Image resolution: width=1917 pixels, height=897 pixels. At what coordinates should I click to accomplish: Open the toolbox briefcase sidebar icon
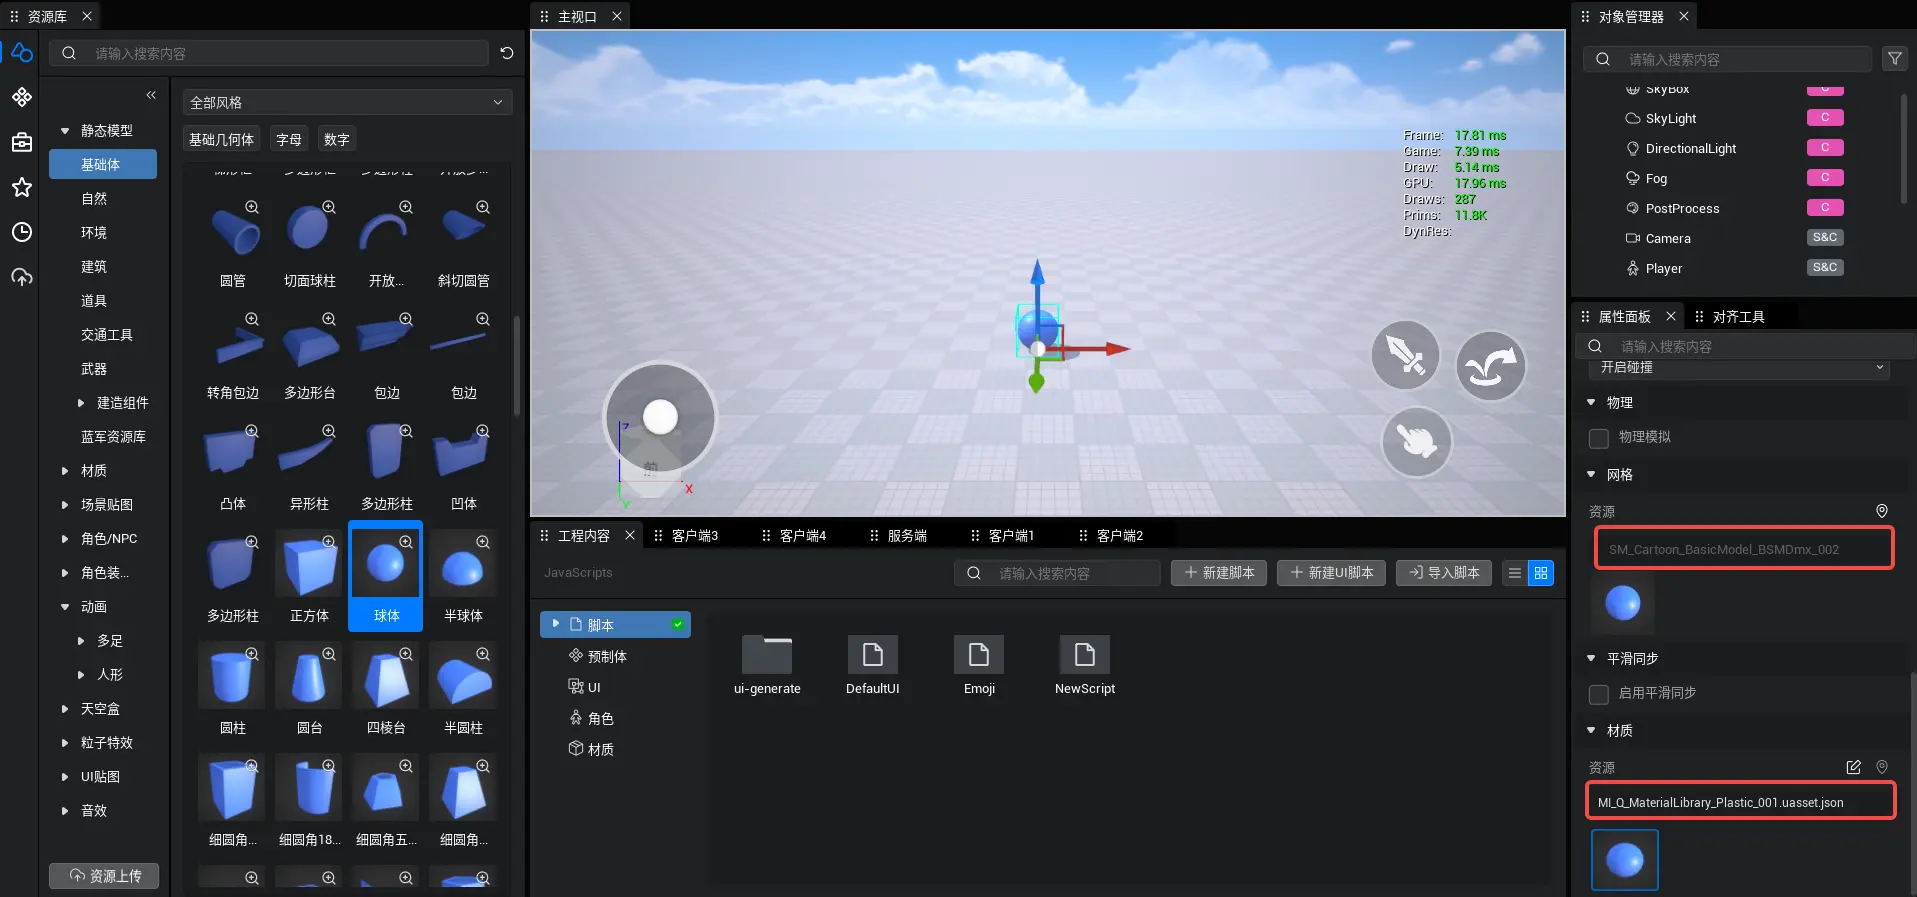pos(21,142)
